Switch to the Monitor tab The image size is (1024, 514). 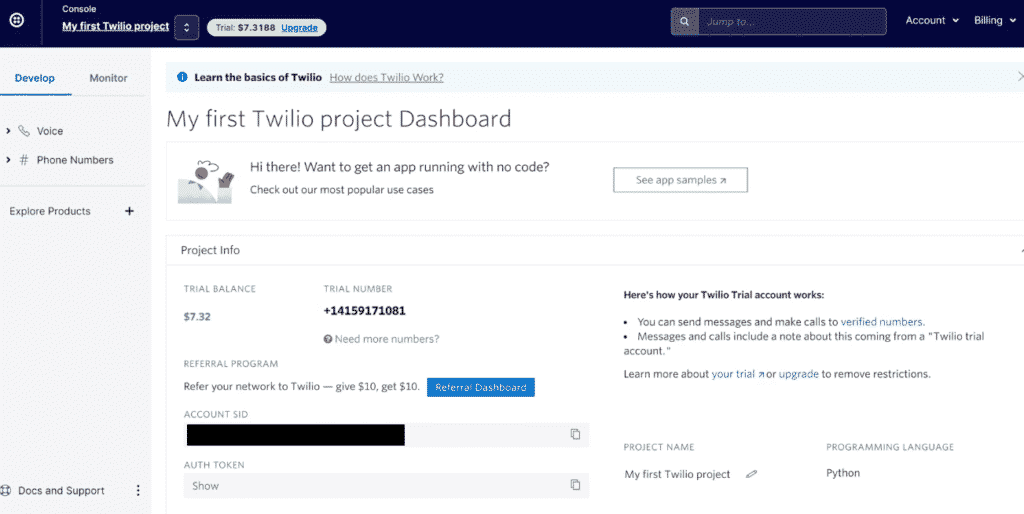tap(108, 78)
